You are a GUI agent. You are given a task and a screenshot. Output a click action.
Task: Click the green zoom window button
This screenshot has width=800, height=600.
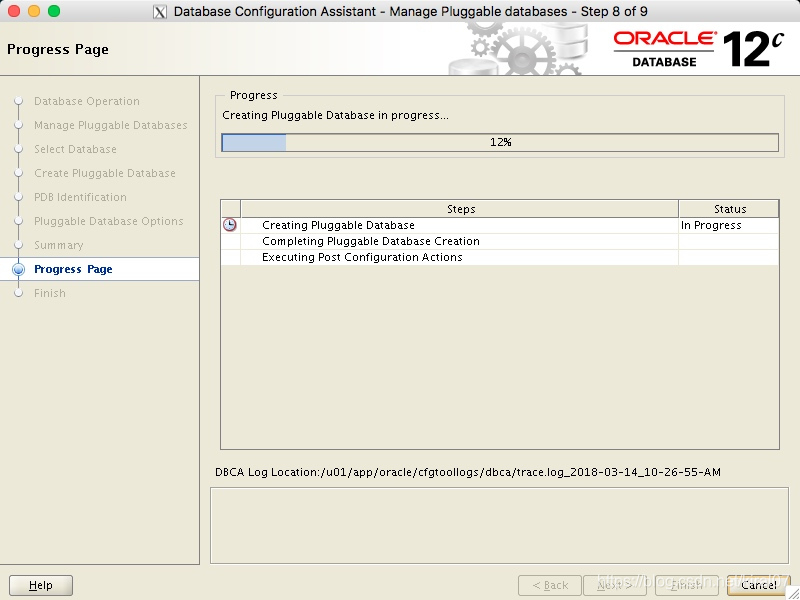point(54,11)
